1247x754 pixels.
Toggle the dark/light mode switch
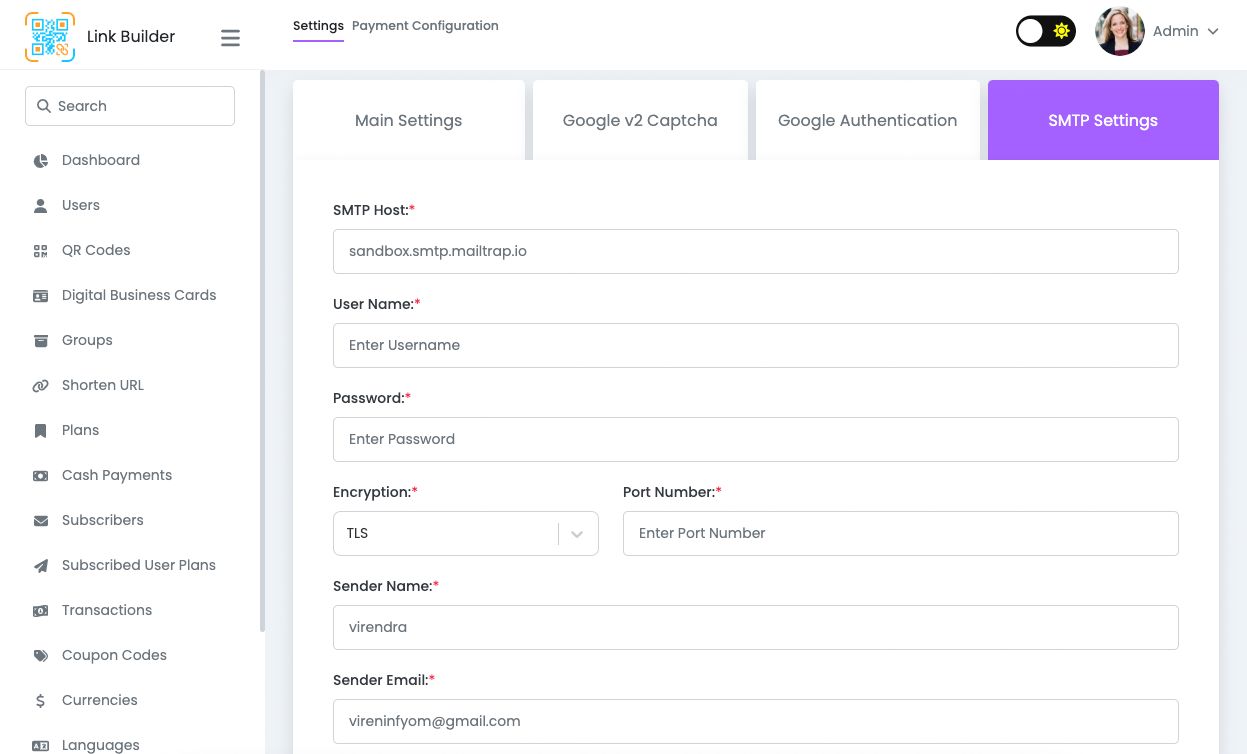click(x=1045, y=31)
